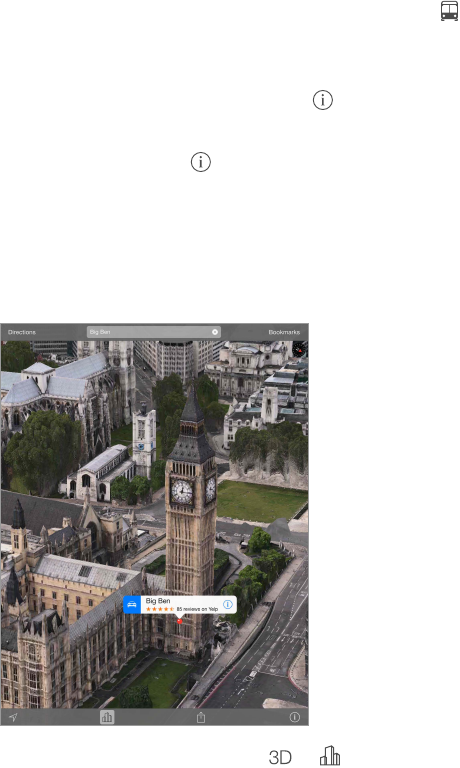Tap the bus transit icon at page top
This screenshot has height=768, width=460.
(449, 11)
